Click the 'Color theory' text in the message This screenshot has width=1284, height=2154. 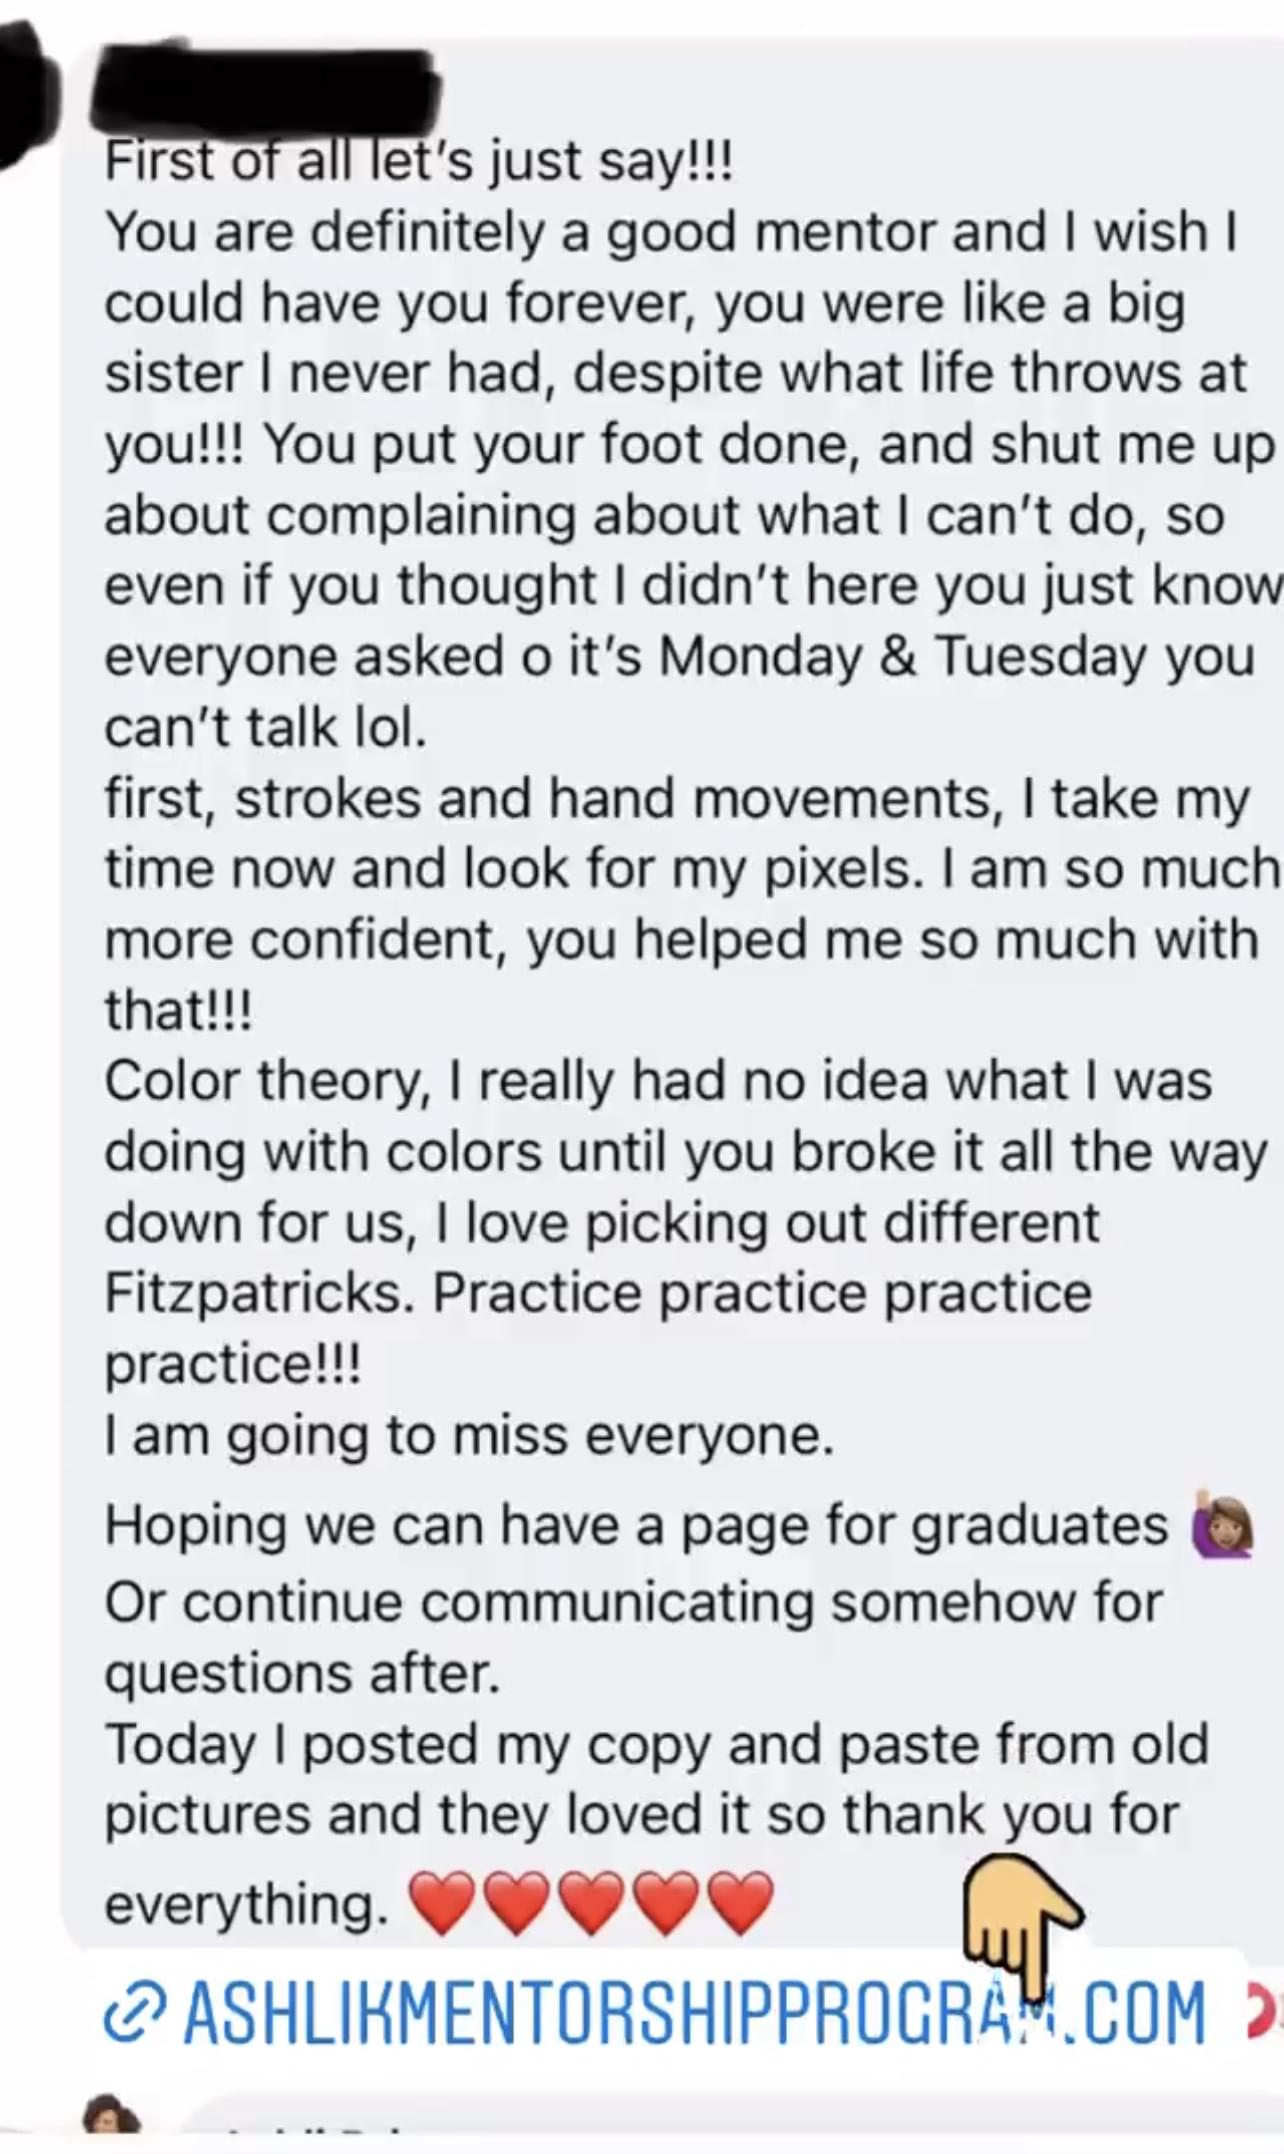(x=267, y=1082)
